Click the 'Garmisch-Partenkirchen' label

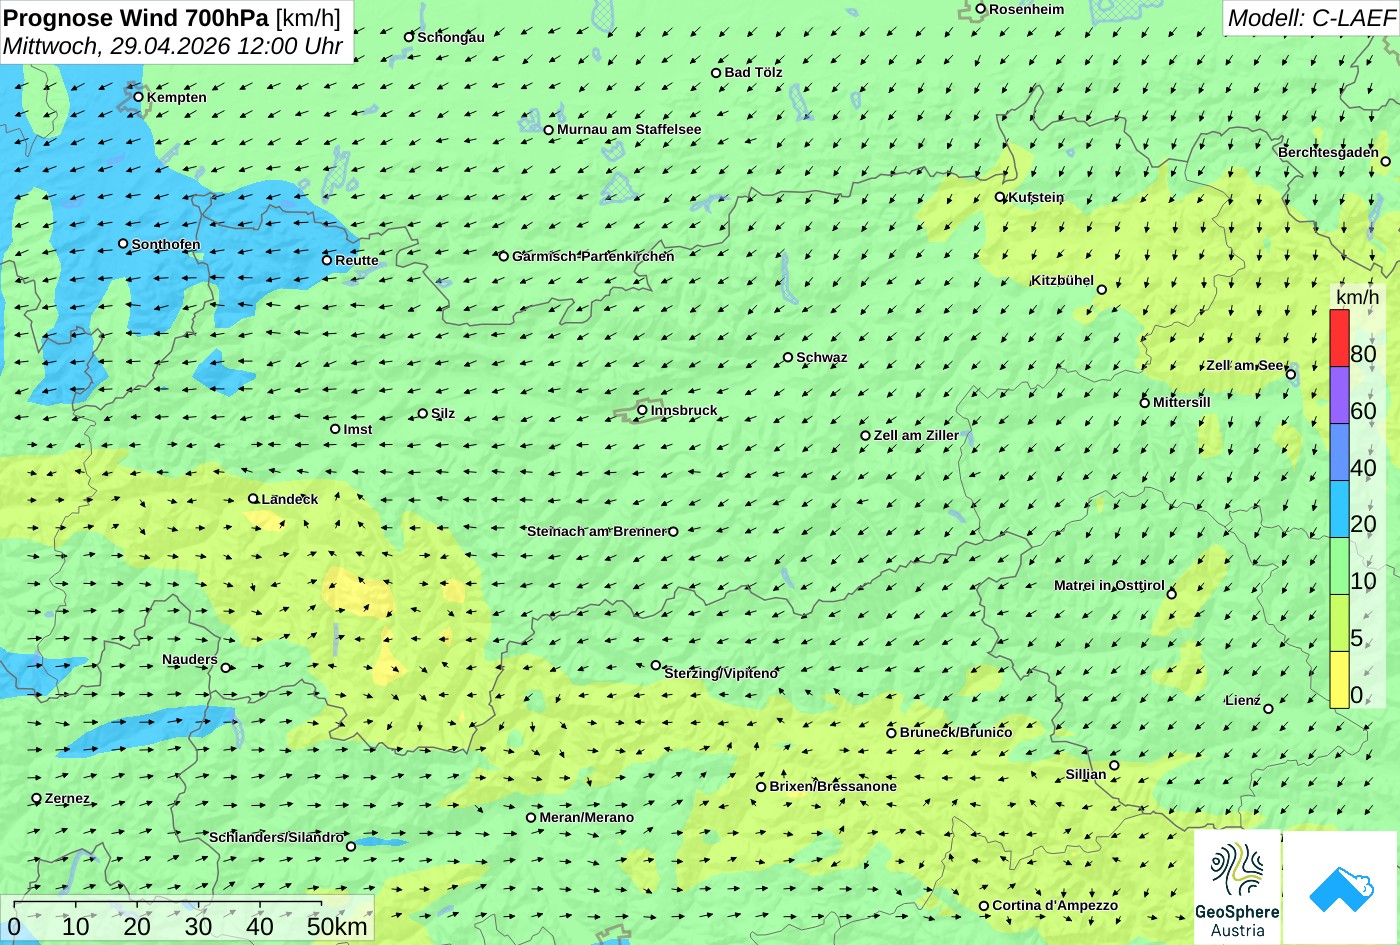(x=593, y=256)
